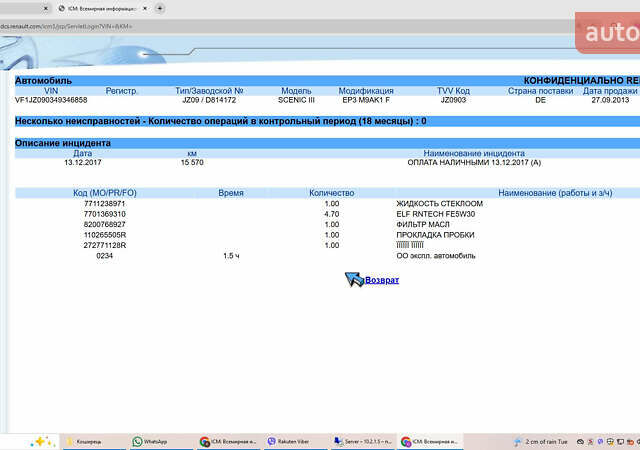This screenshot has height=450, width=640.
Task: Open the Server window in taskbar
Action: (360, 441)
